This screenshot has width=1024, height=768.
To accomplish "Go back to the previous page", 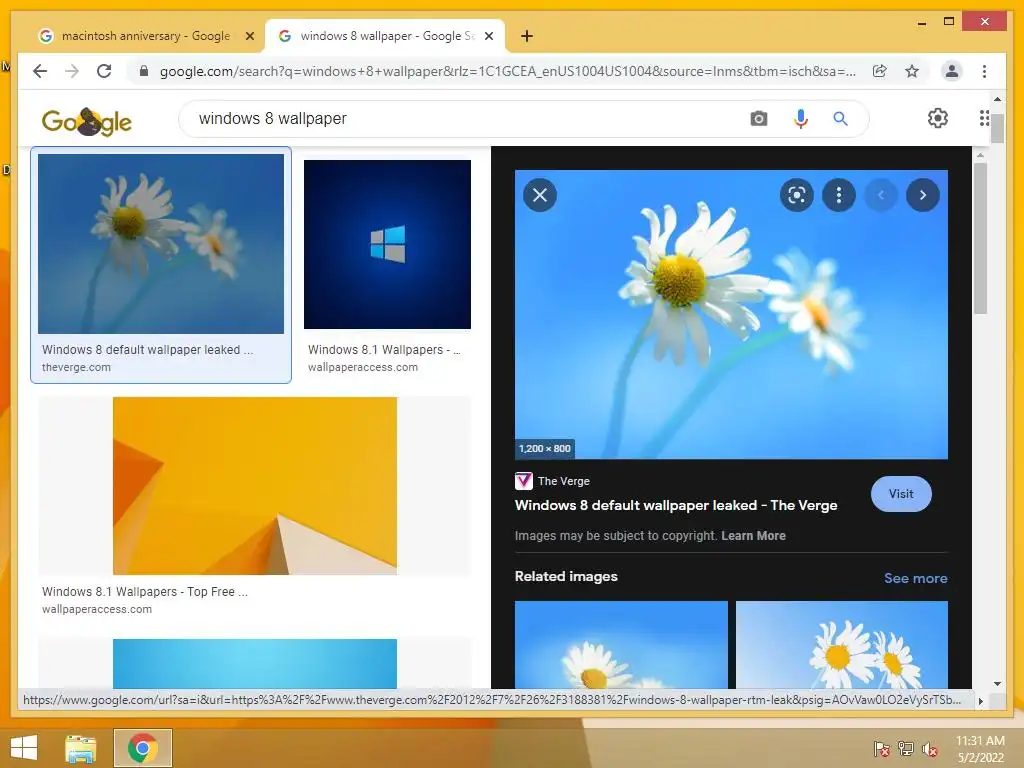I will [40, 71].
